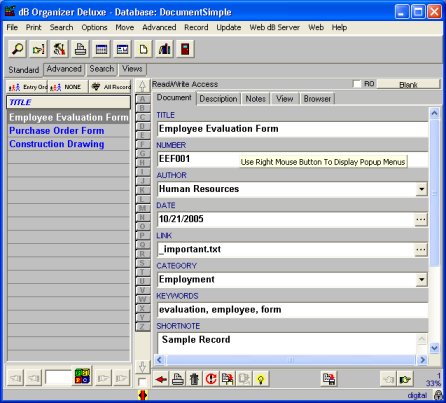Select the Construction Drawing record

(x=68, y=144)
